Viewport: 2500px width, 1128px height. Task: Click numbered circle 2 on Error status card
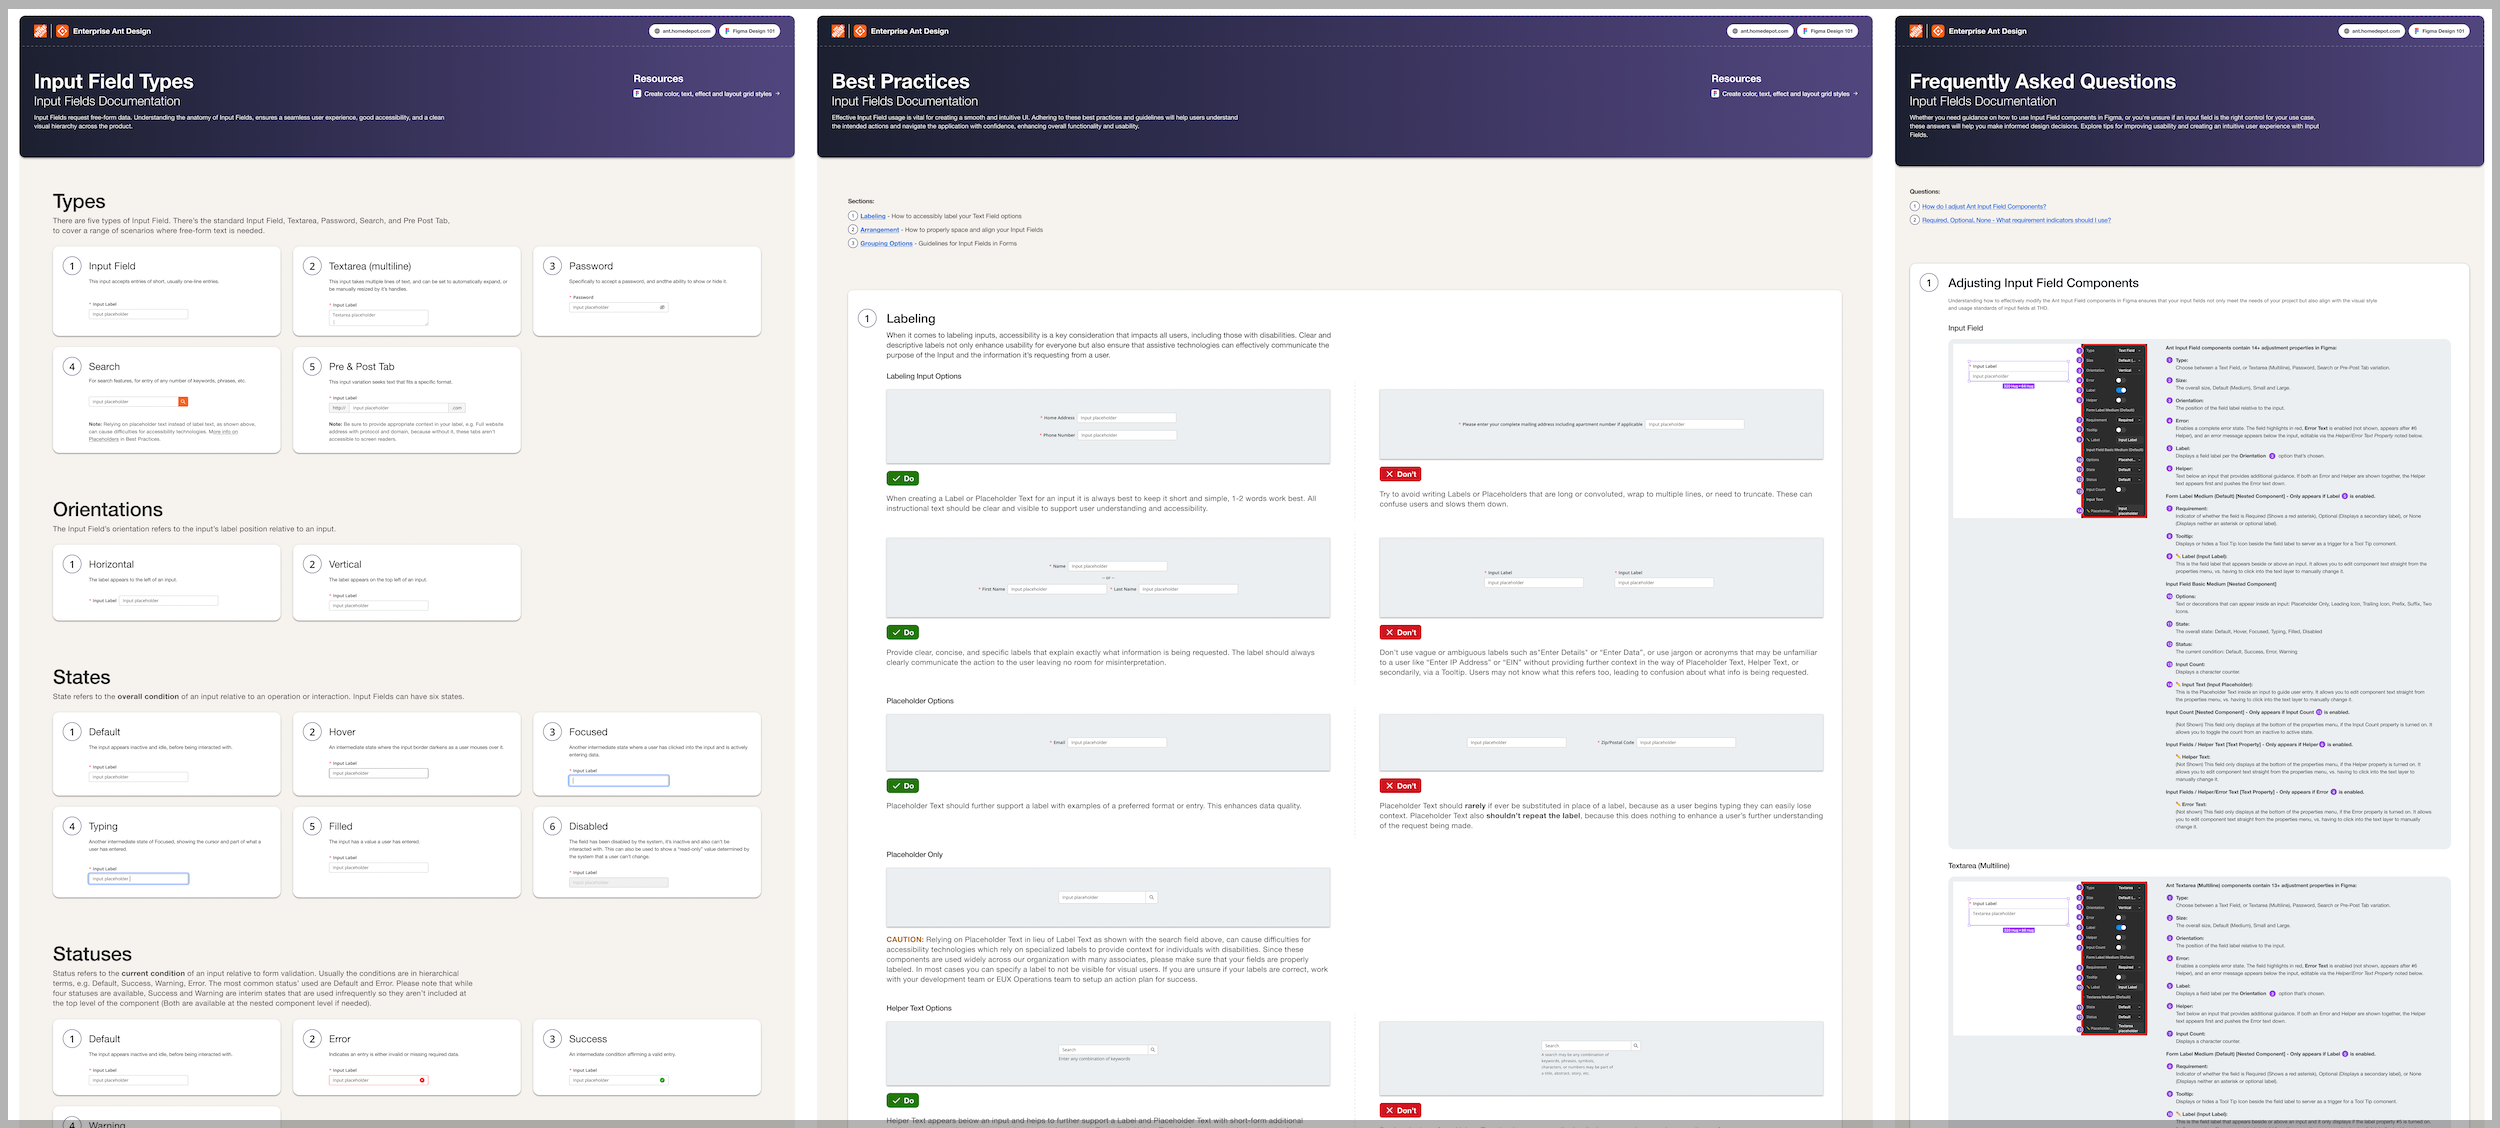(x=312, y=1039)
